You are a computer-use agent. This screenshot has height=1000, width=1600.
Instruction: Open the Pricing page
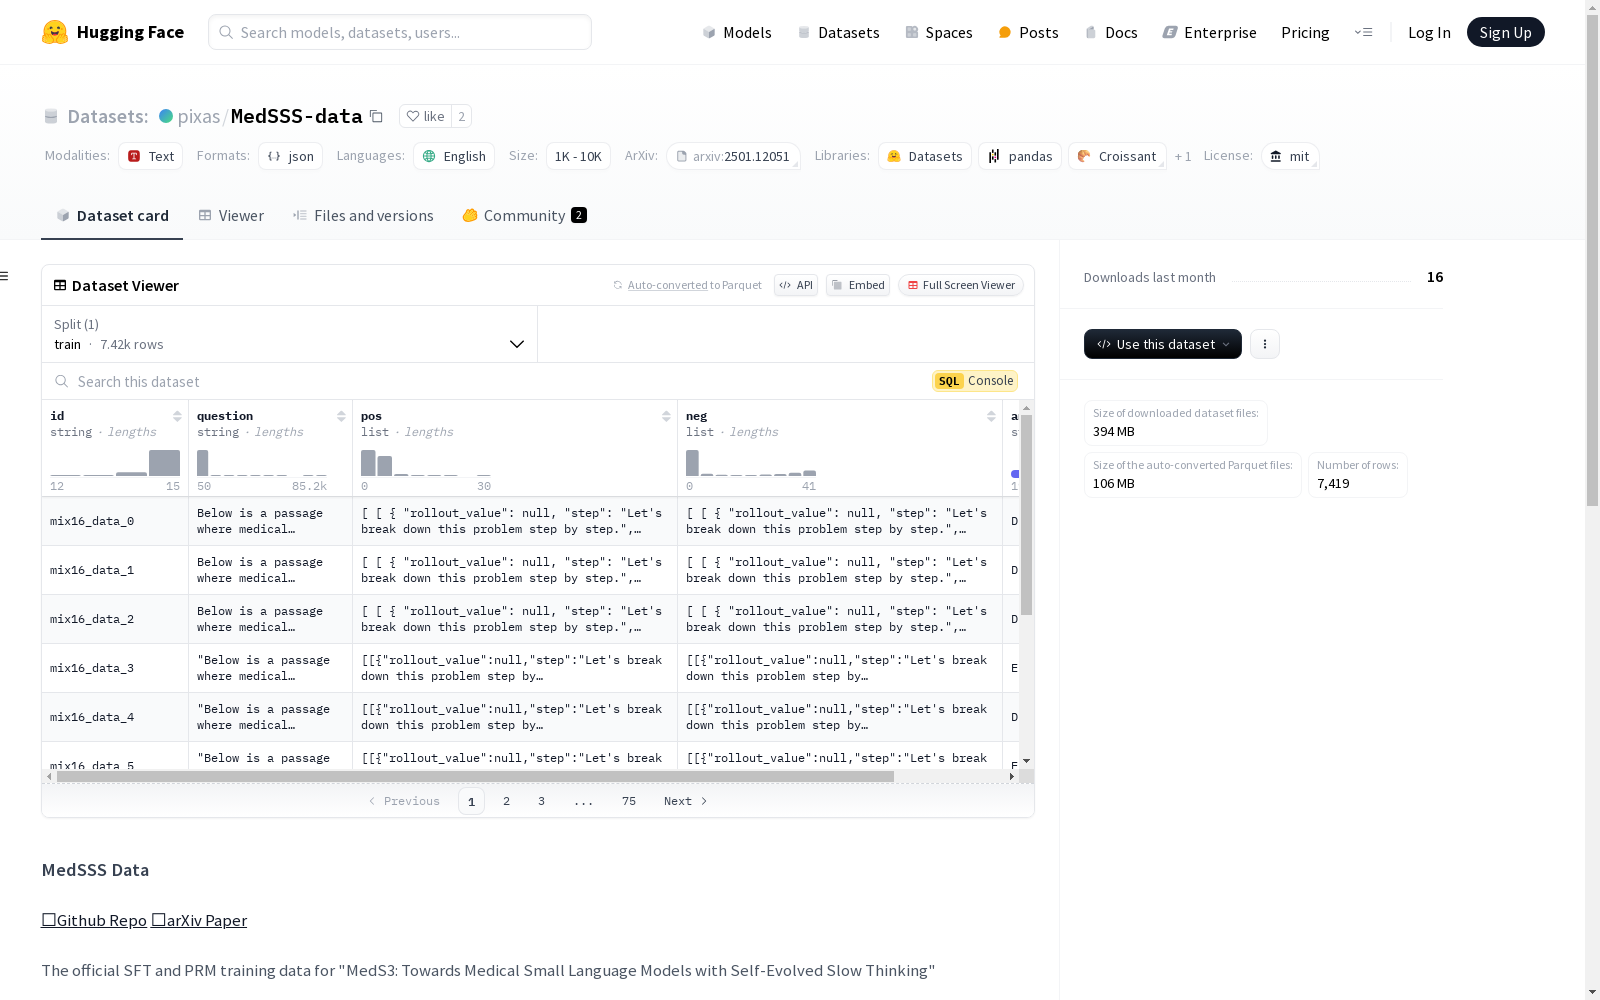click(1305, 32)
